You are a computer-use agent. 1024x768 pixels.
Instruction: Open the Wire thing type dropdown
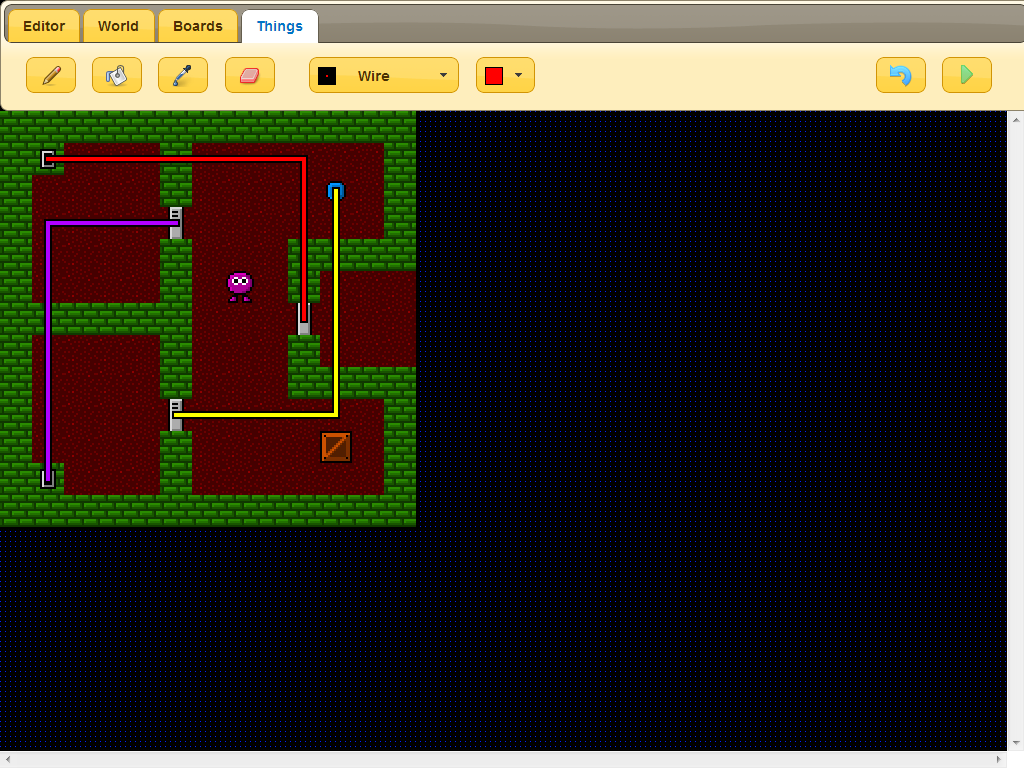383,75
